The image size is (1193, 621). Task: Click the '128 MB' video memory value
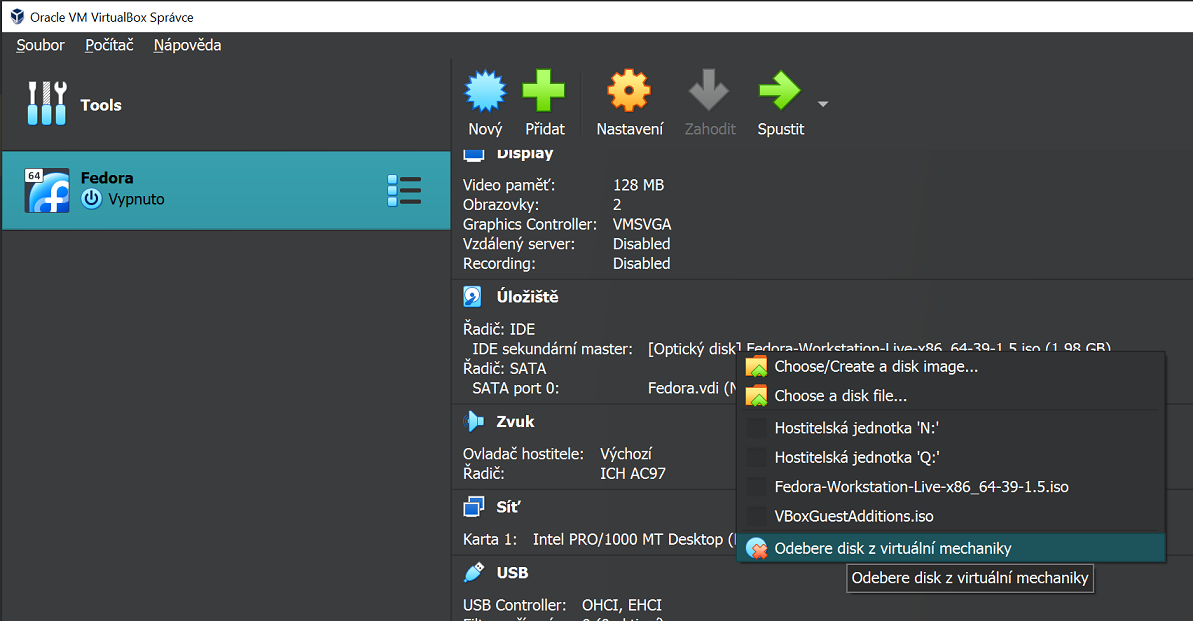[638, 185]
